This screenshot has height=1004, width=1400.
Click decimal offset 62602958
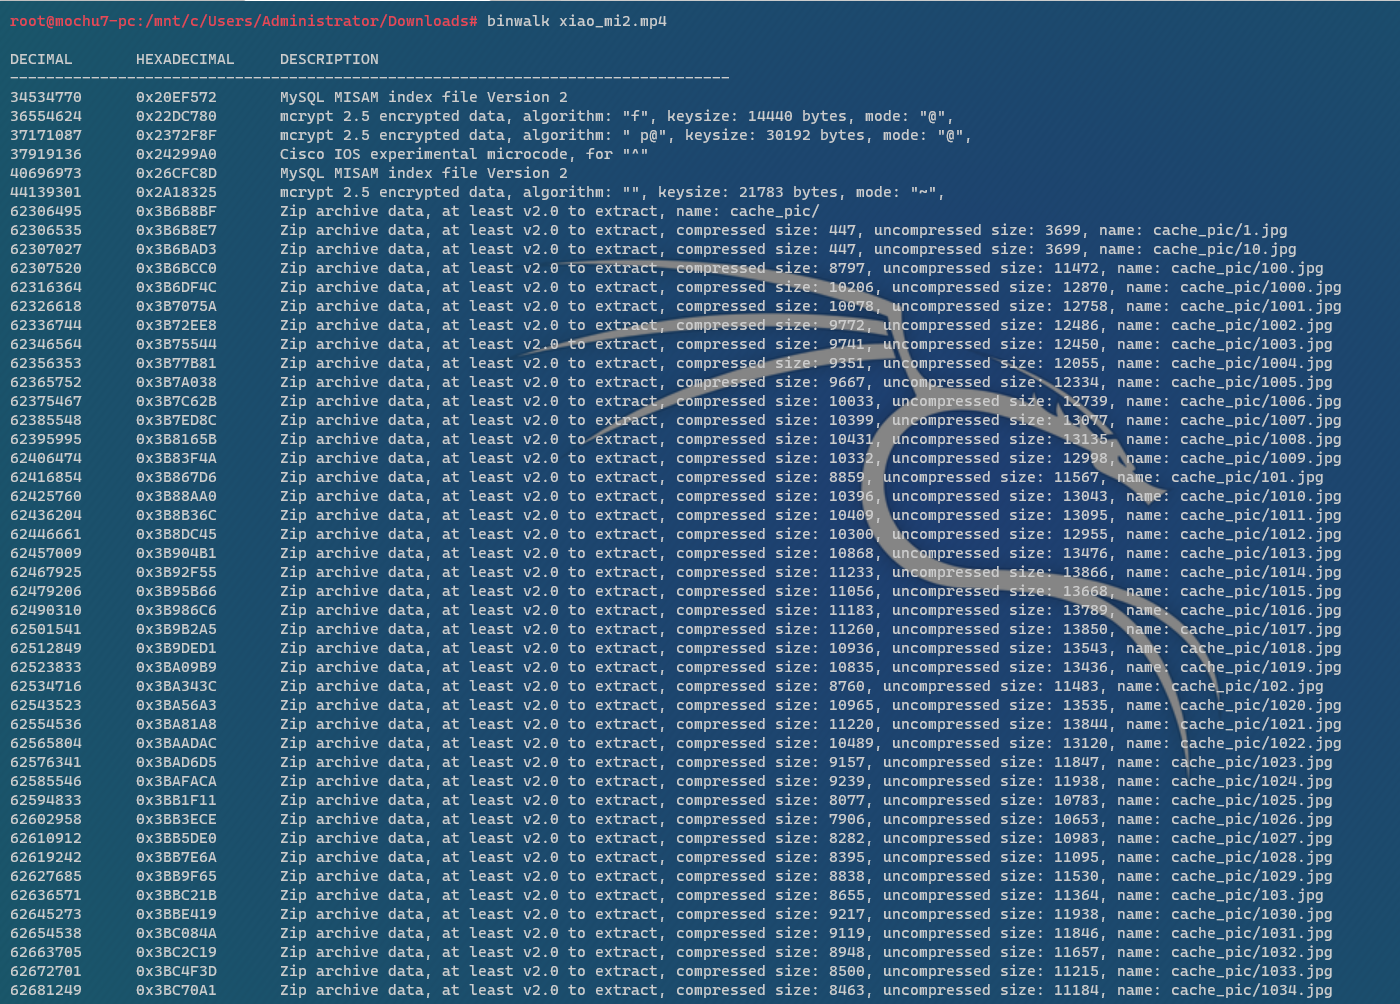pos(46,819)
